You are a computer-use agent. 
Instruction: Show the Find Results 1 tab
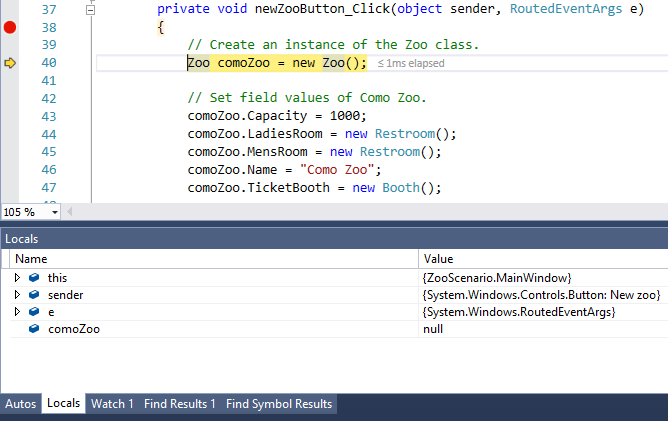tap(179, 404)
